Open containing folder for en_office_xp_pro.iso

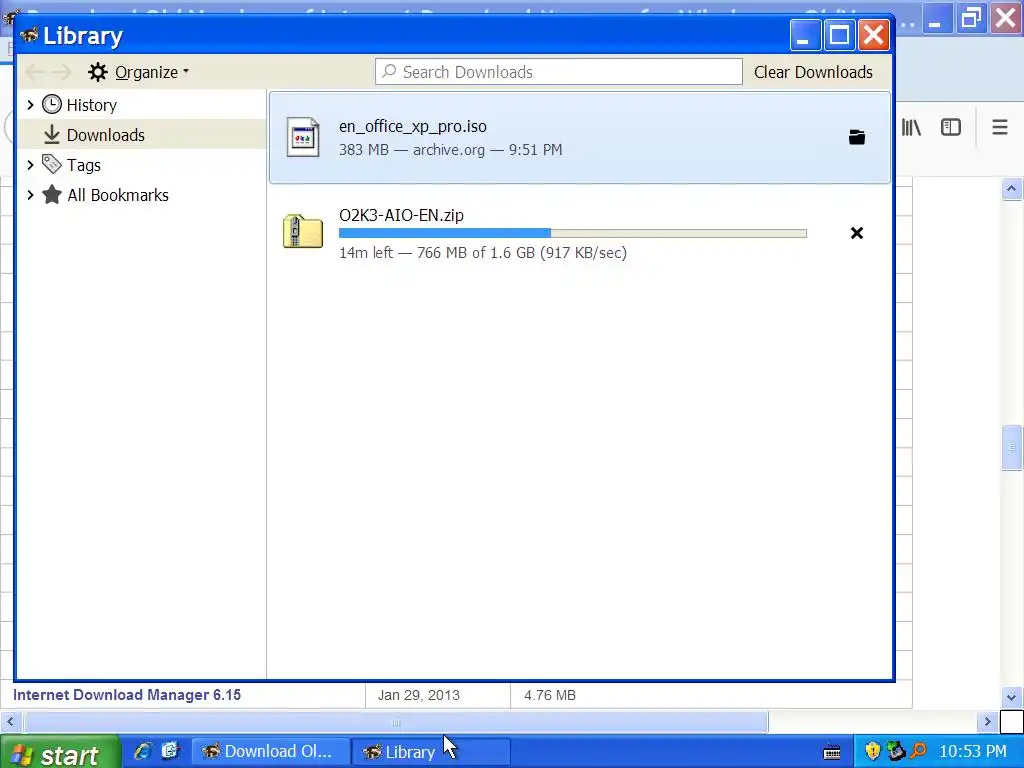tap(856, 137)
